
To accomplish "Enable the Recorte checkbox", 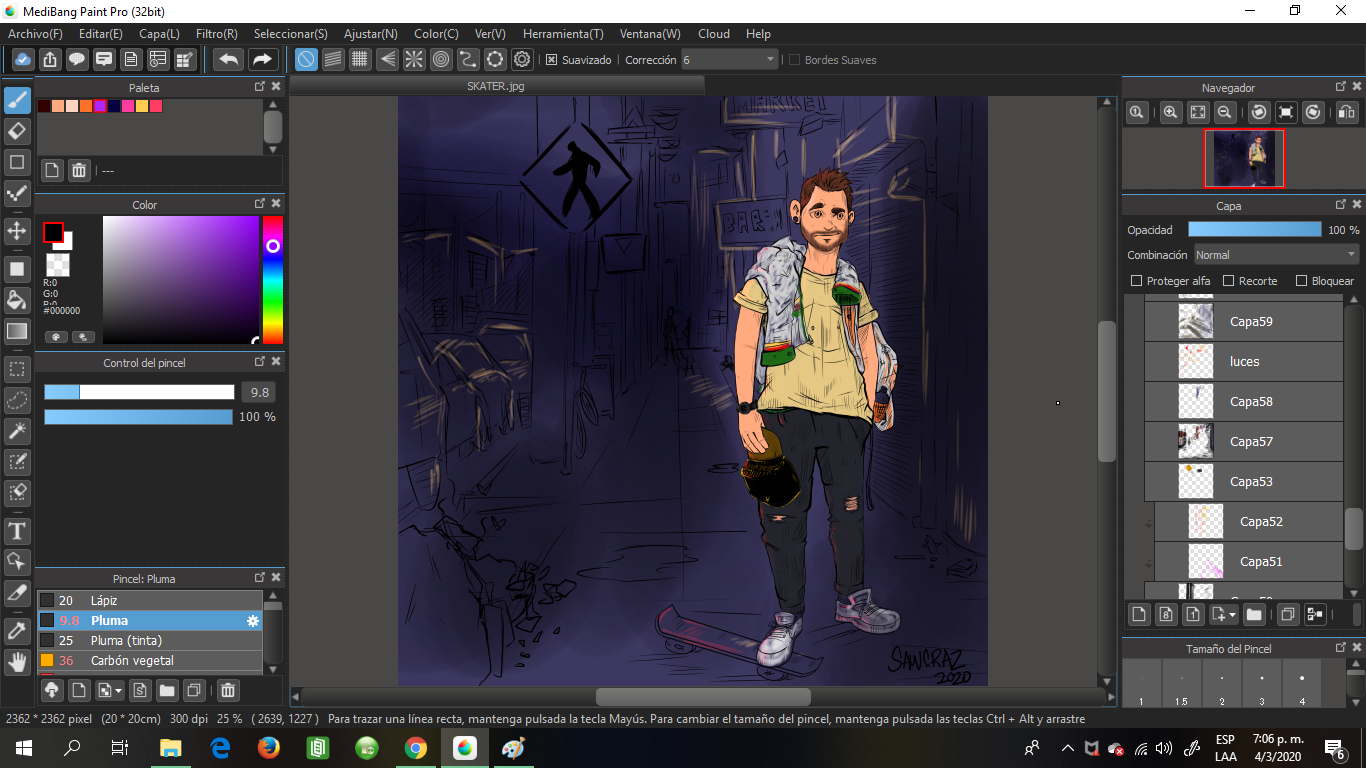I will 1228,281.
